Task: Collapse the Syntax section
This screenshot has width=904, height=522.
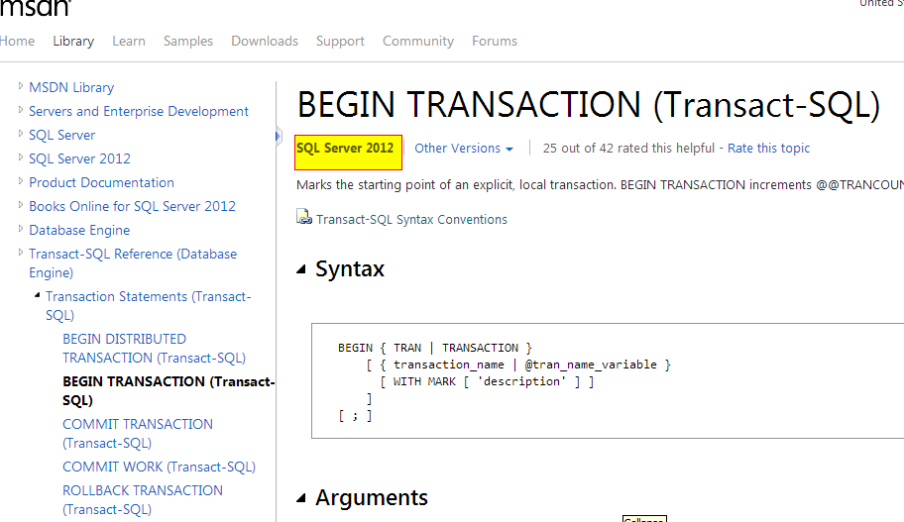Action: tap(301, 269)
